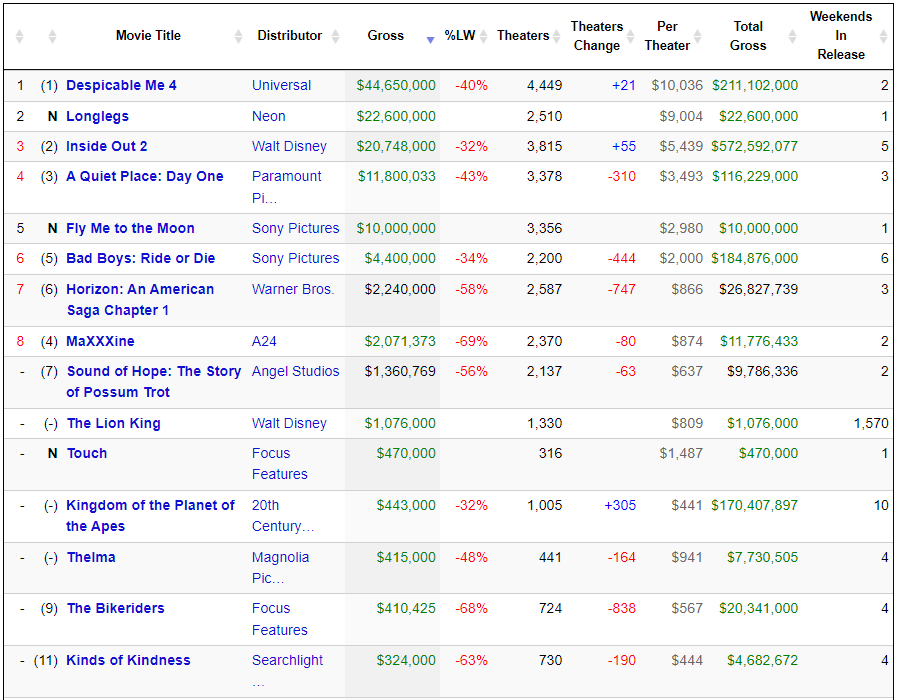Click the Gross column sort arrow
Screen dimensions: 901x700
point(430,39)
